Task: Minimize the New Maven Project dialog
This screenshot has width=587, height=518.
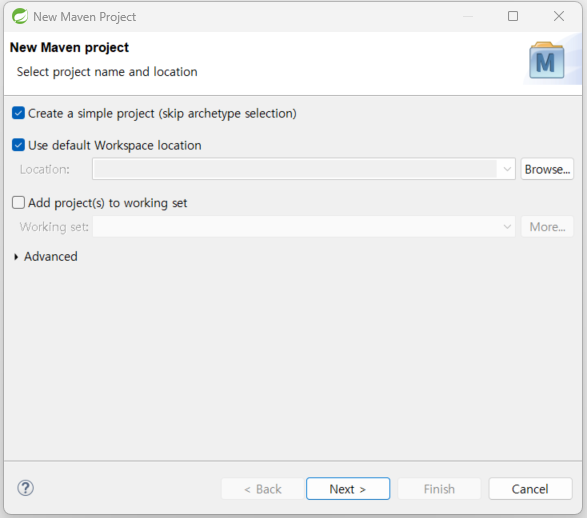Action: (468, 16)
